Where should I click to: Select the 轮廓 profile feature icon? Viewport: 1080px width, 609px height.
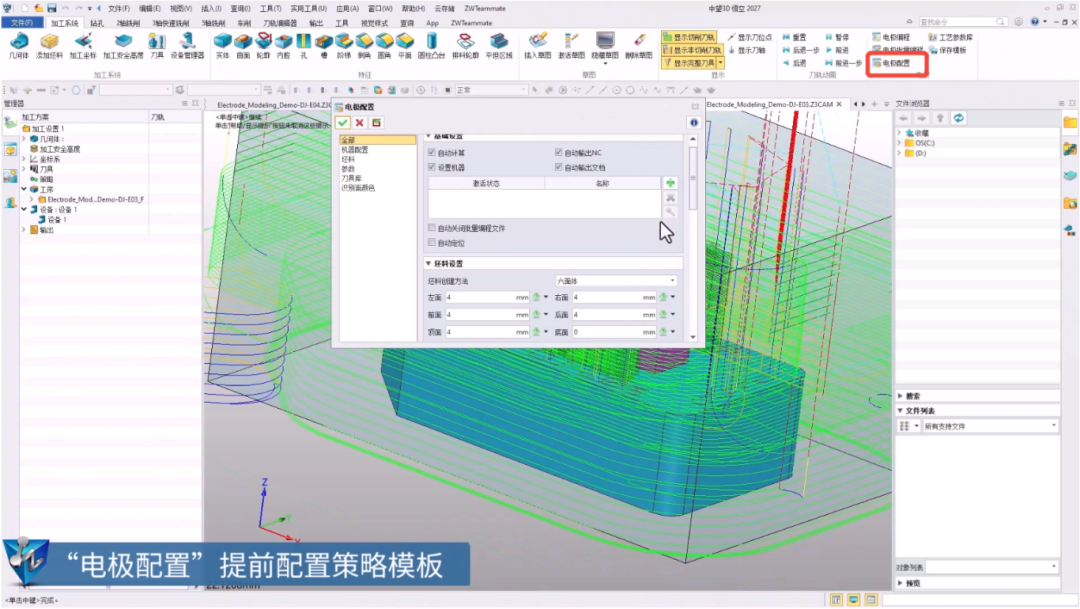coord(263,45)
